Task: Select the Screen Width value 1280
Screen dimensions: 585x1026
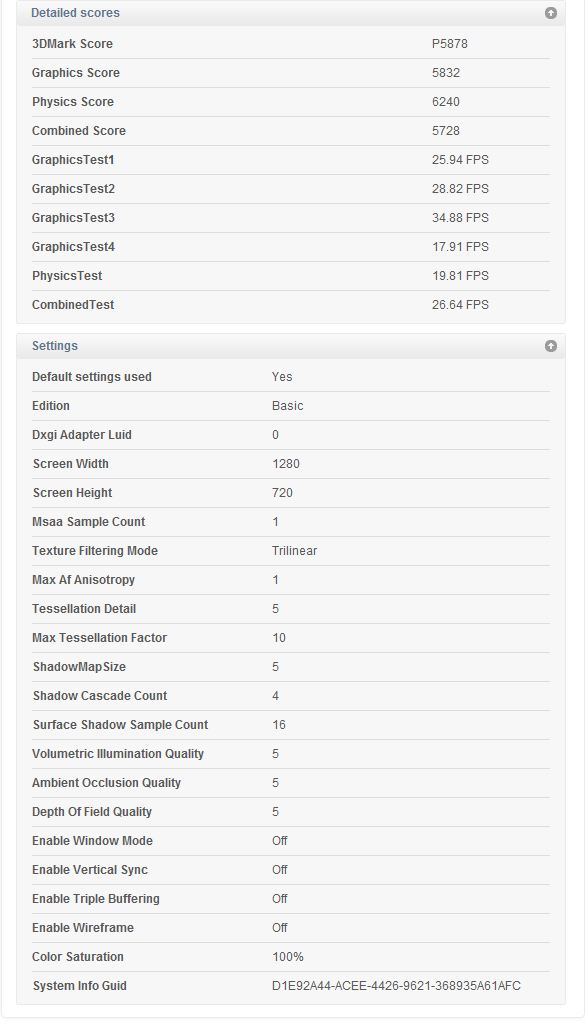Action: click(286, 464)
